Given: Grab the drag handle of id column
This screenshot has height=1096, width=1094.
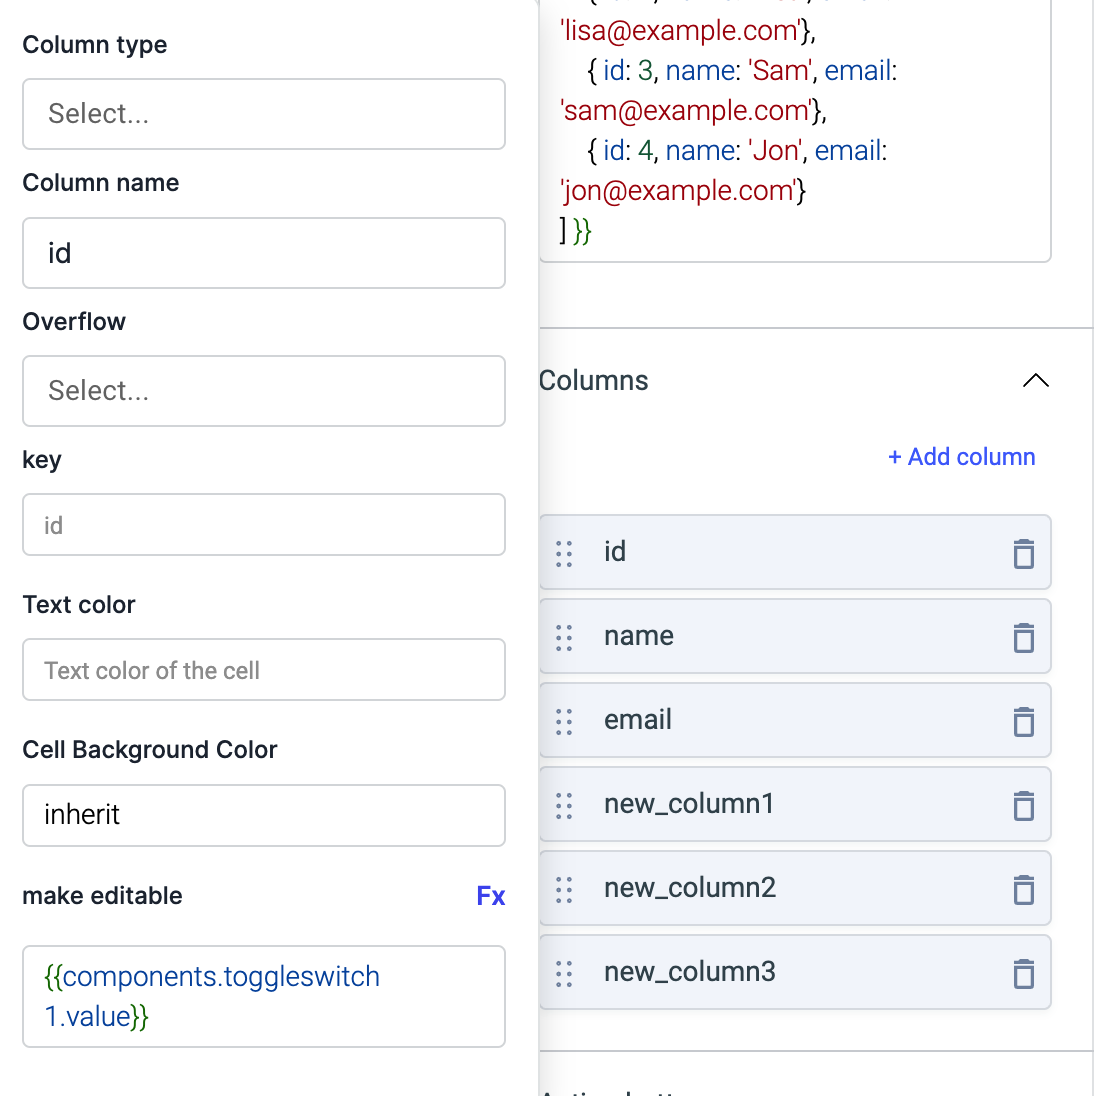Looking at the screenshot, I should click(x=564, y=553).
